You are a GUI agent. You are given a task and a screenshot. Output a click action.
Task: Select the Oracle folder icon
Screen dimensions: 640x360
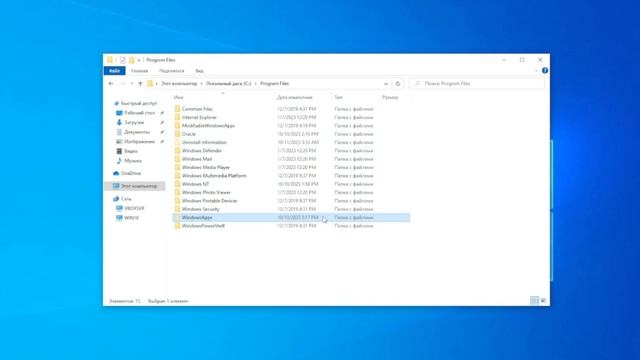click(177, 134)
